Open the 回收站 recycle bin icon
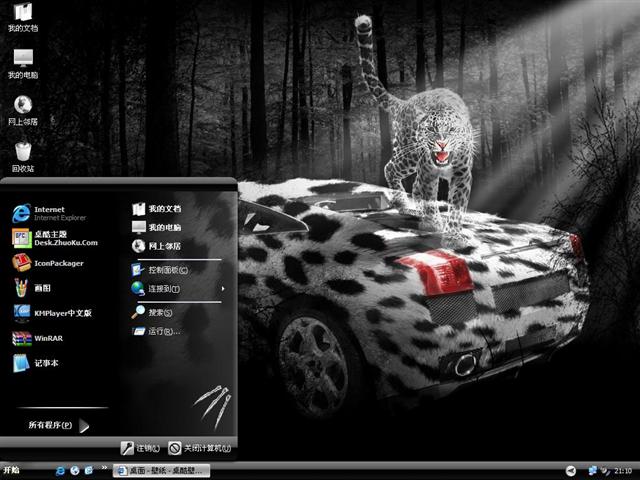Viewport: 640px width, 480px height. click(23, 157)
